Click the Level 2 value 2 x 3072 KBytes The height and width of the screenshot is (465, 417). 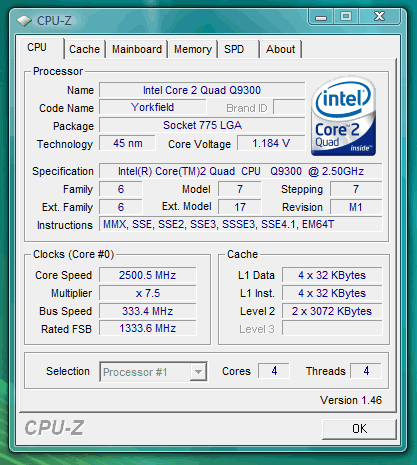tap(332, 311)
